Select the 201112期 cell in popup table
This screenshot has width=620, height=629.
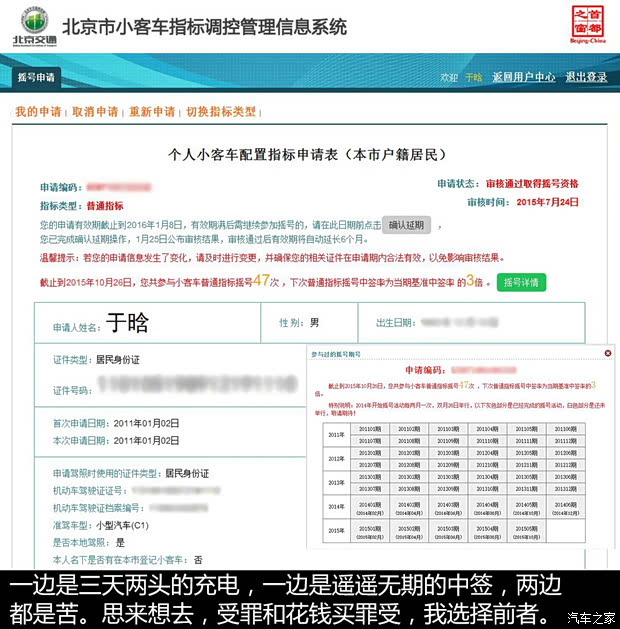point(566,441)
